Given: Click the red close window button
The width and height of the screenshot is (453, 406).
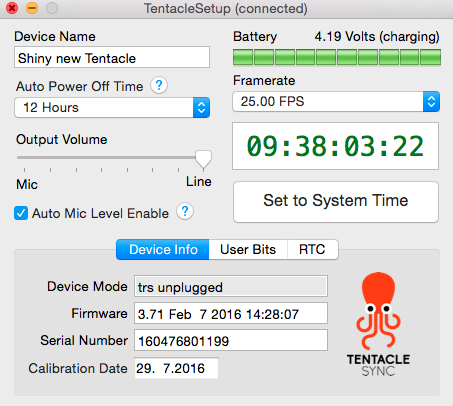Looking at the screenshot, I should click(x=12, y=8).
